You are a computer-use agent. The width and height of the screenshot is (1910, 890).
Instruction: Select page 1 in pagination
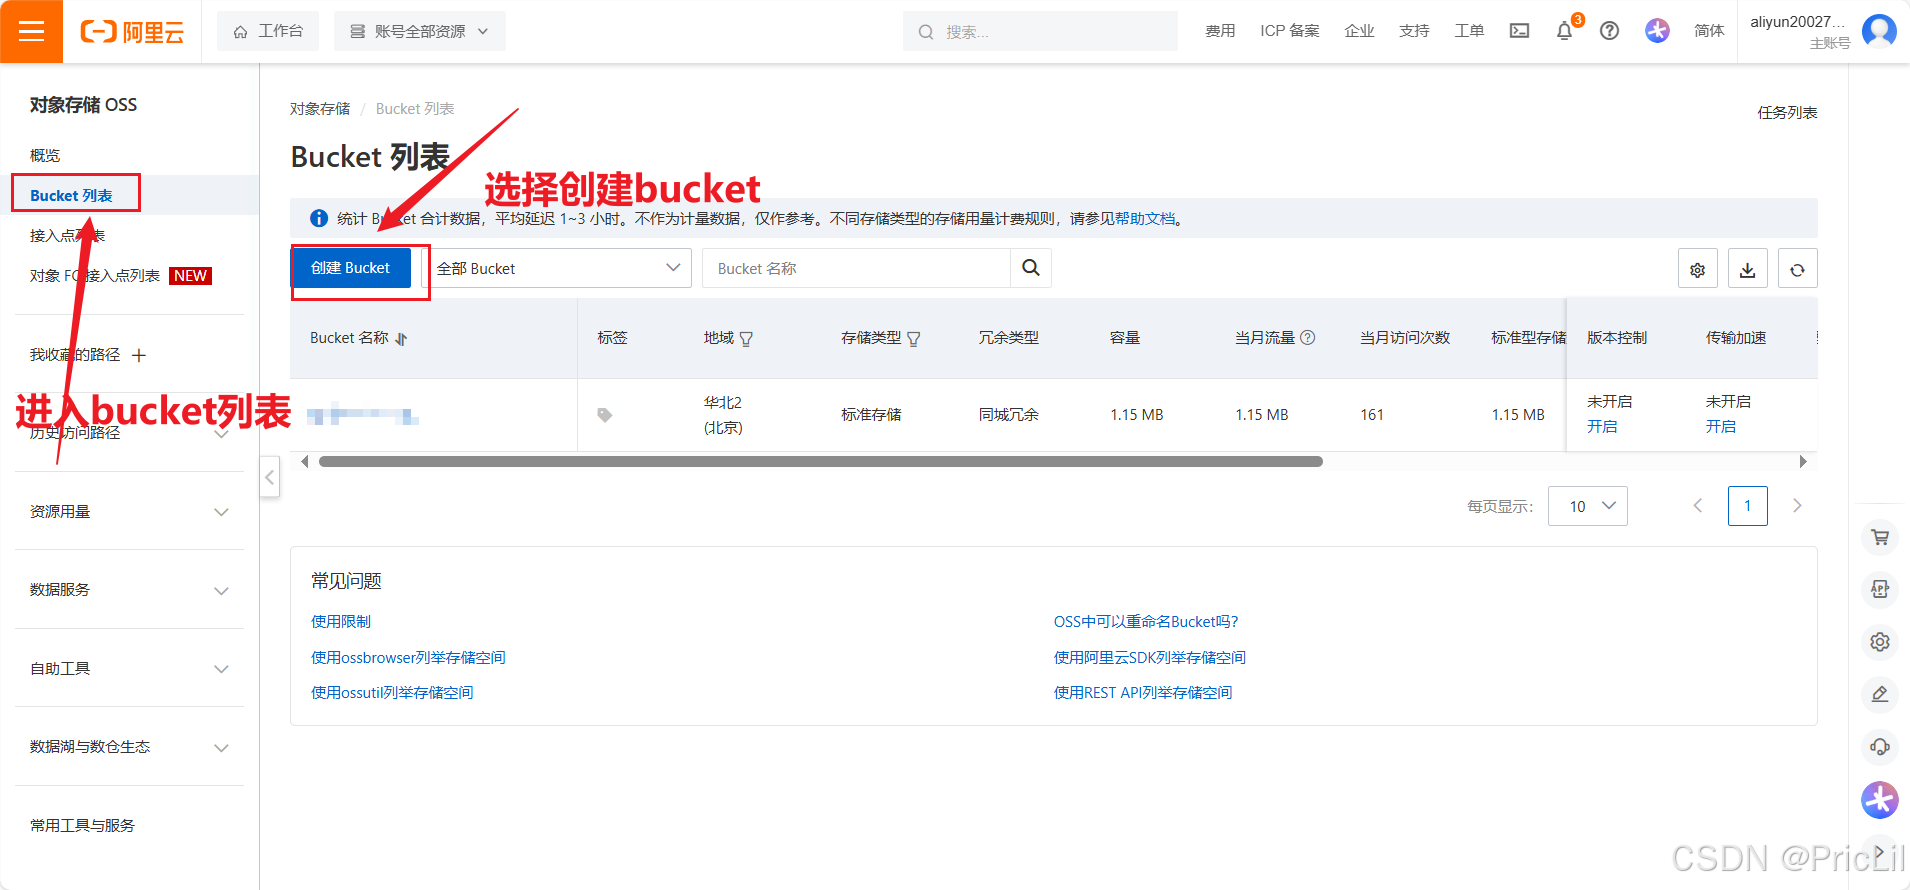point(1747,506)
